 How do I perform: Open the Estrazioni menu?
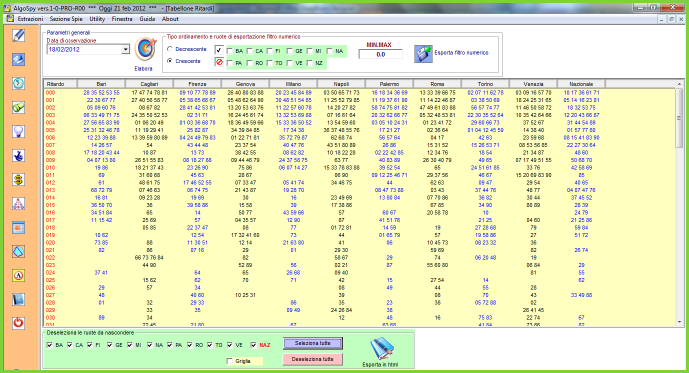tap(30, 19)
